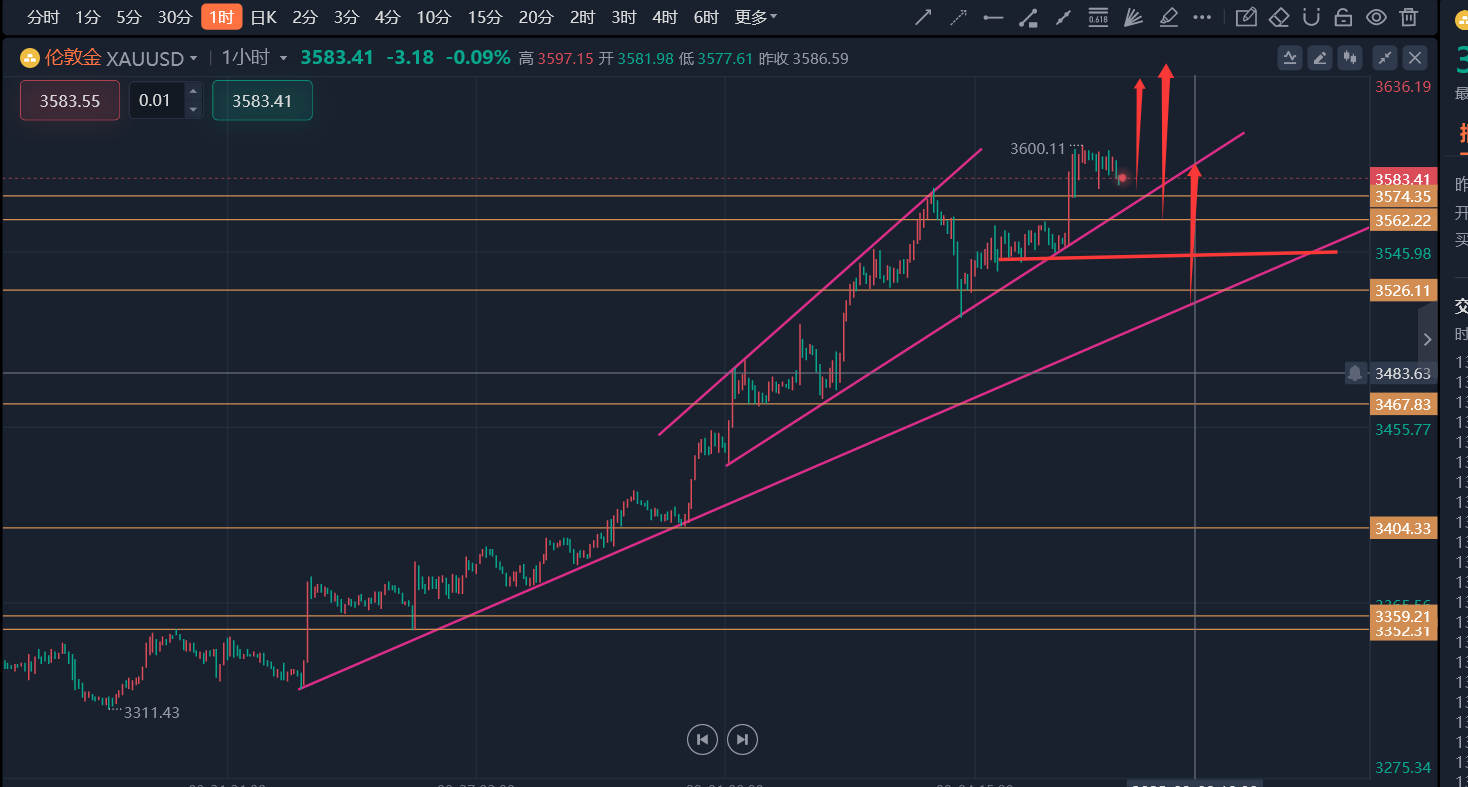Image resolution: width=1468 pixels, height=787 pixels.
Task: Select the Fibonacci 0.618 retracement tool
Action: click(1098, 17)
